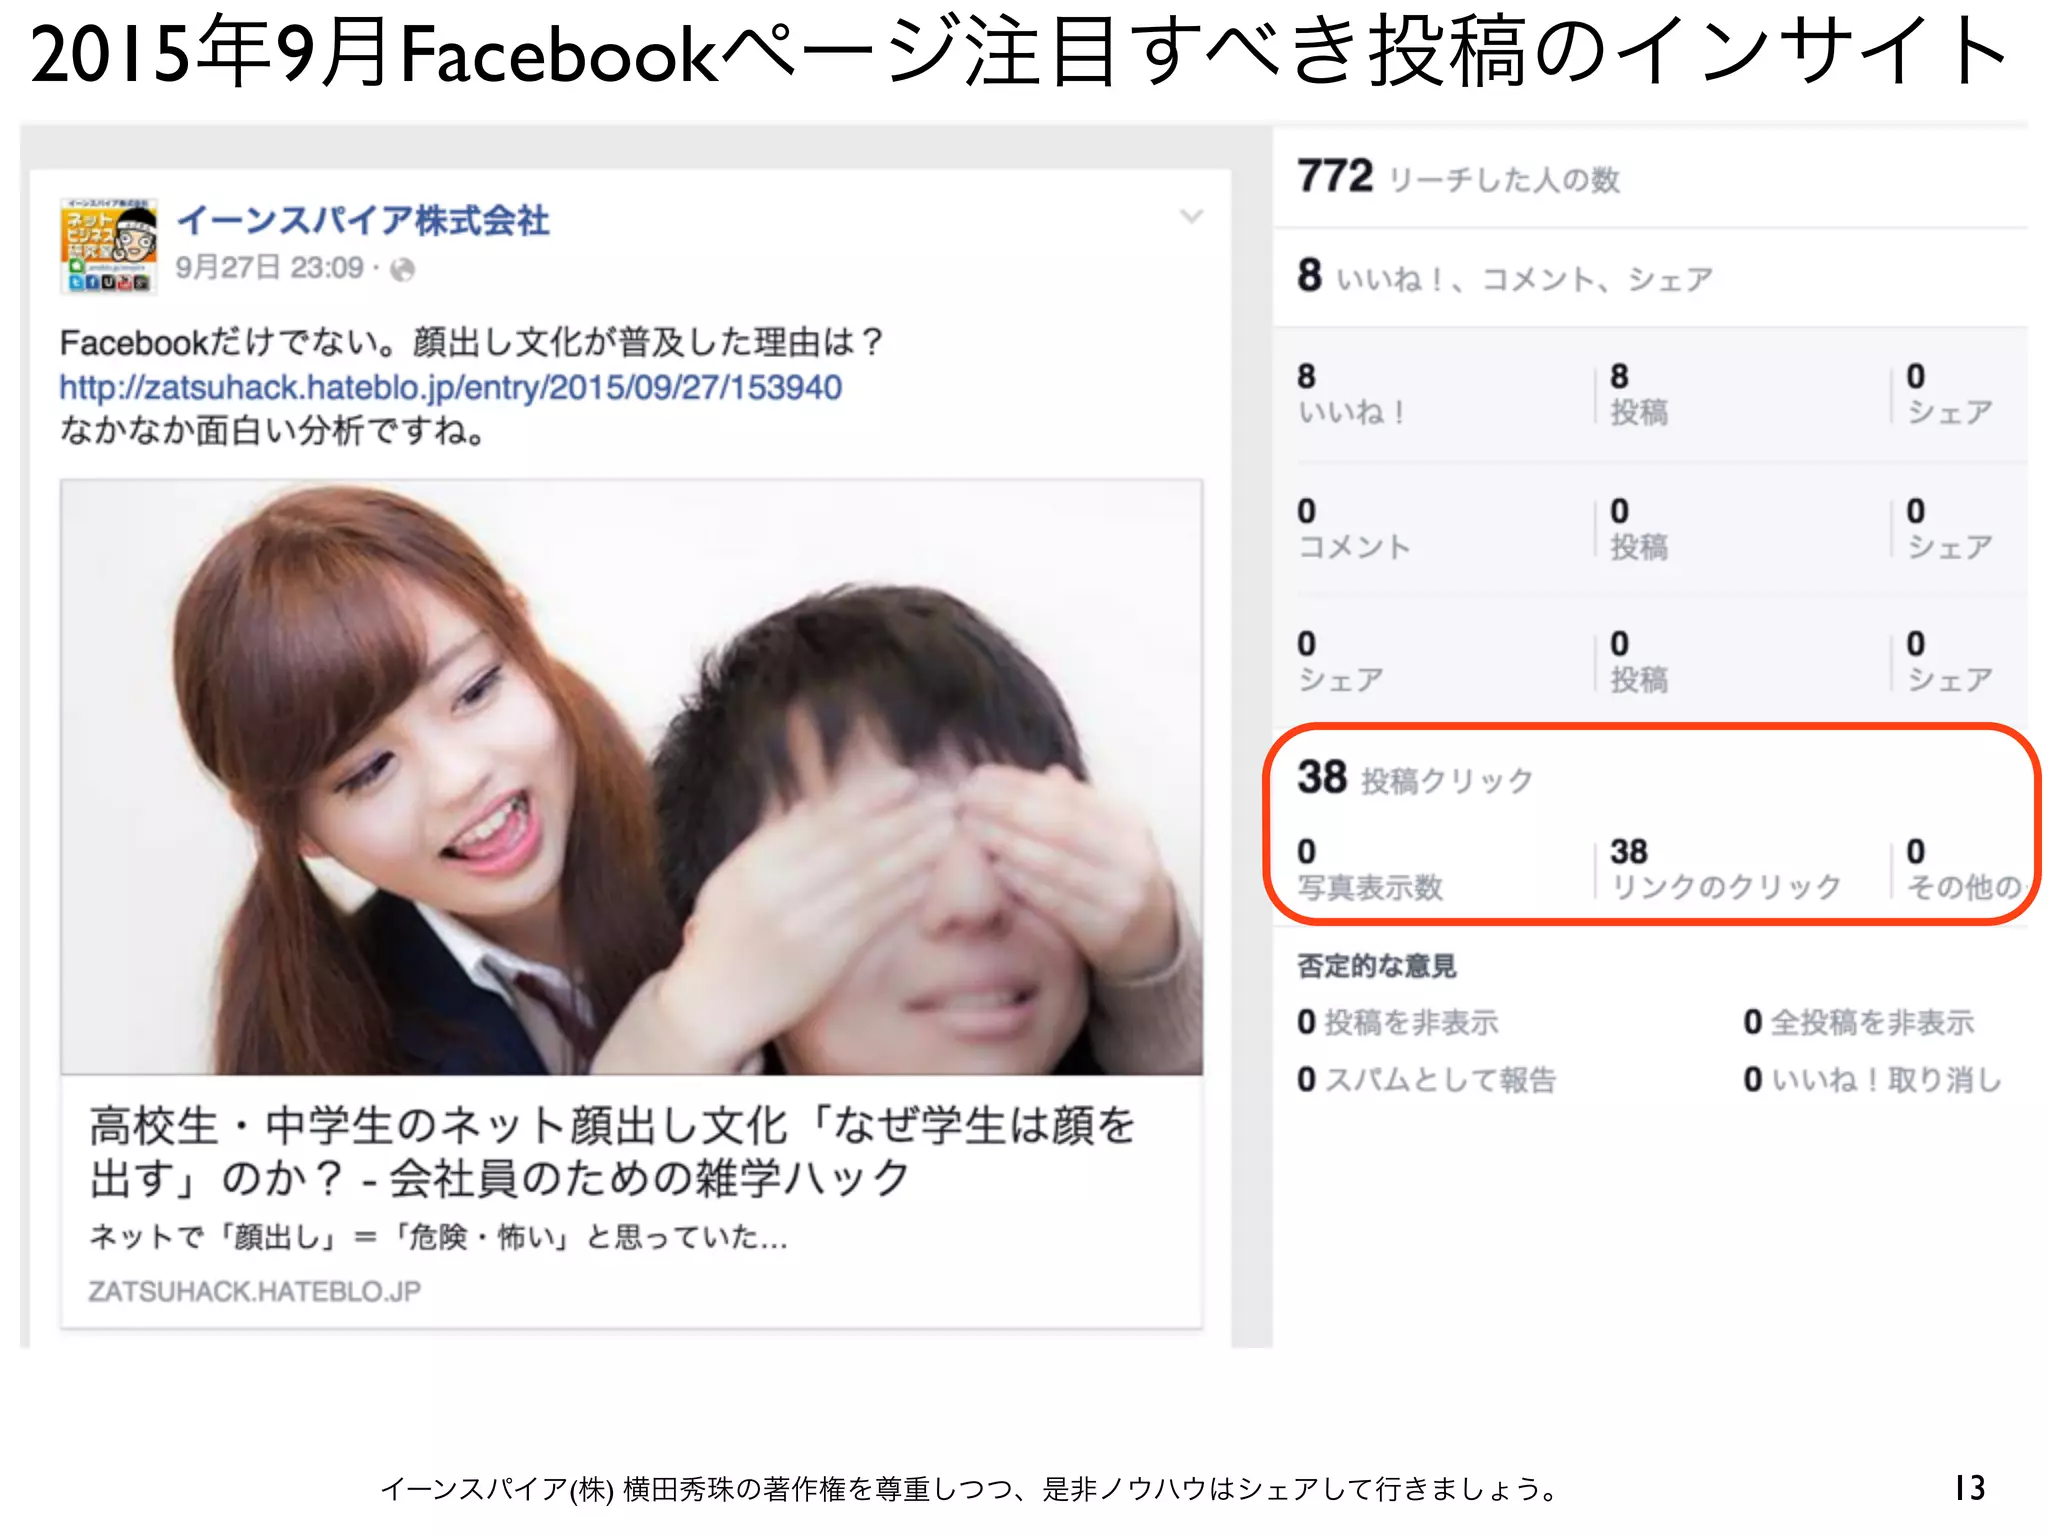Click 0 全投稿を非表示 entry
This screenshot has width=2048, height=1536.
tap(1858, 1022)
